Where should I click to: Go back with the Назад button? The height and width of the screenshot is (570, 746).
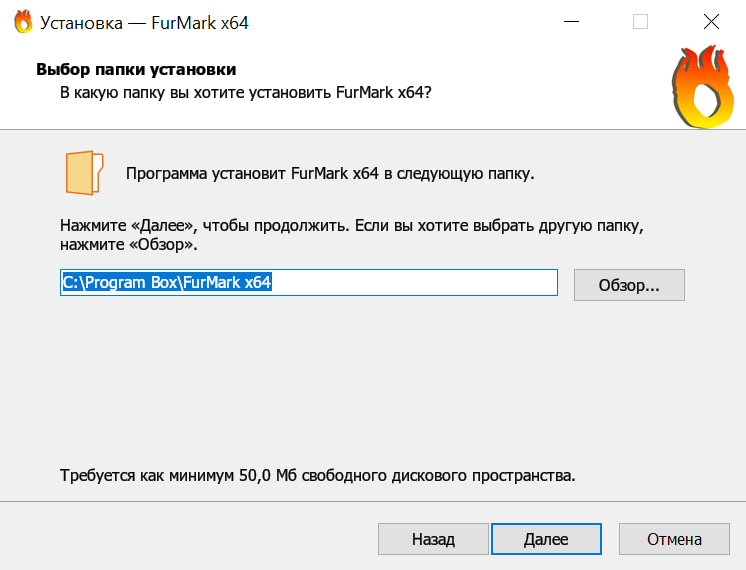click(x=433, y=539)
